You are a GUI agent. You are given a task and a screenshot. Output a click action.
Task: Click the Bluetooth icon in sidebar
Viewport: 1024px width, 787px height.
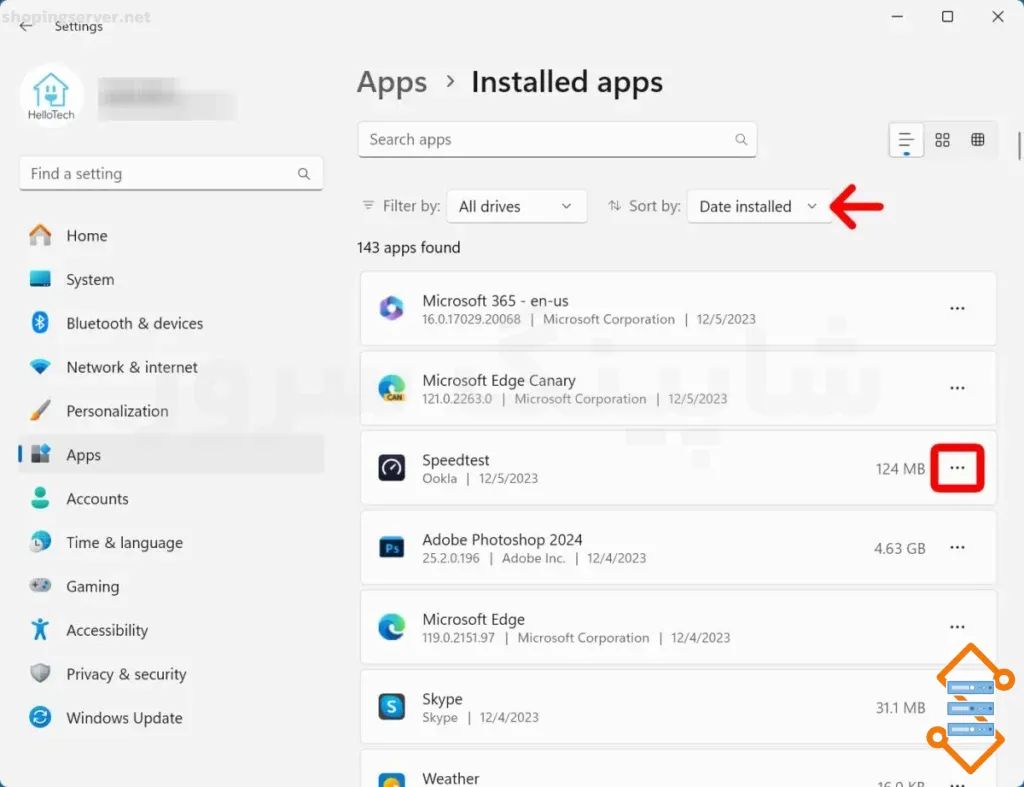pyautogui.click(x=40, y=323)
